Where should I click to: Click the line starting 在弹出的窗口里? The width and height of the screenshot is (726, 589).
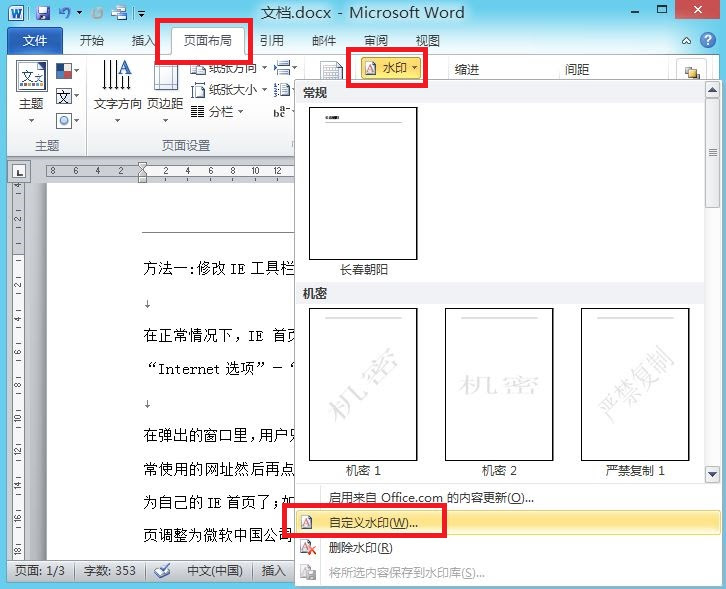pyautogui.click(x=219, y=435)
